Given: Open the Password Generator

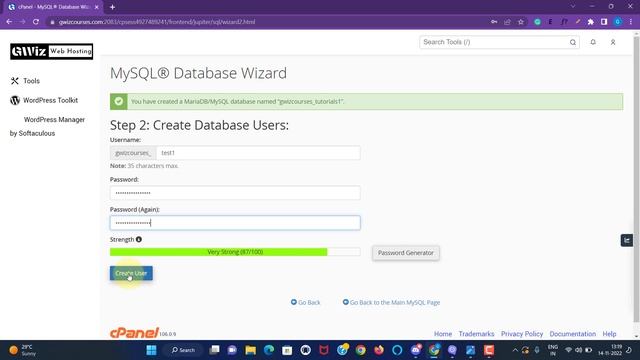Looking at the screenshot, I should [x=406, y=253].
